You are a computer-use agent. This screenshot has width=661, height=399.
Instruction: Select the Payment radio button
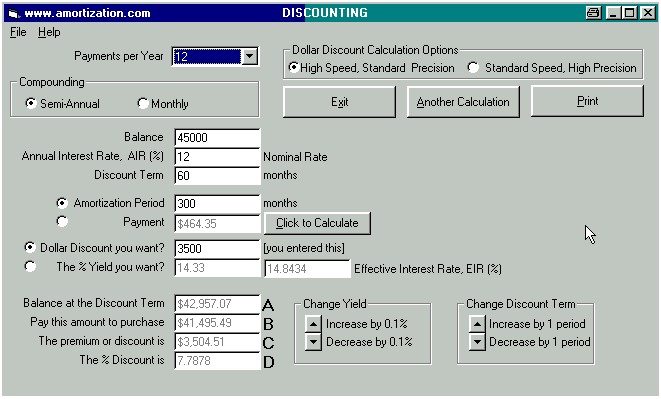click(x=62, y=222)
